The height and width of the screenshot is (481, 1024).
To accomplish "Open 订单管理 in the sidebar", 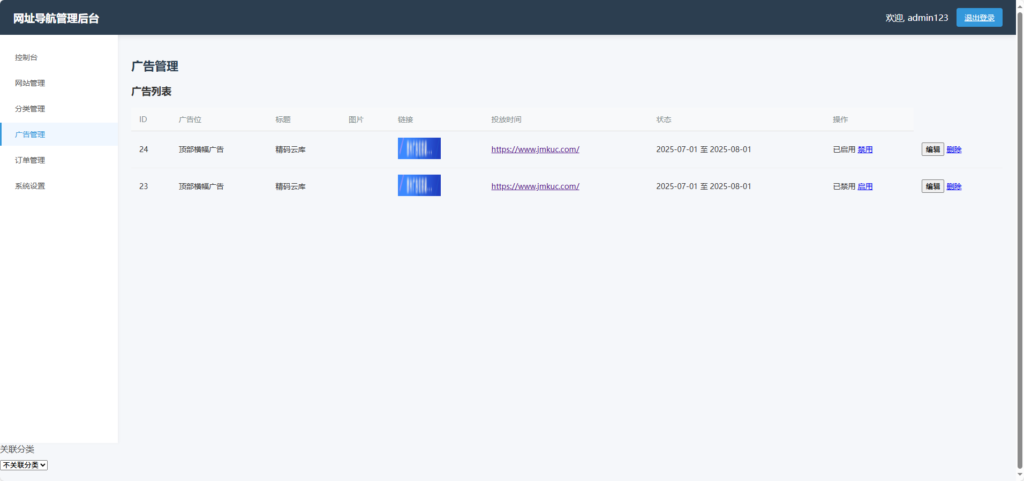I will point(30,160).
